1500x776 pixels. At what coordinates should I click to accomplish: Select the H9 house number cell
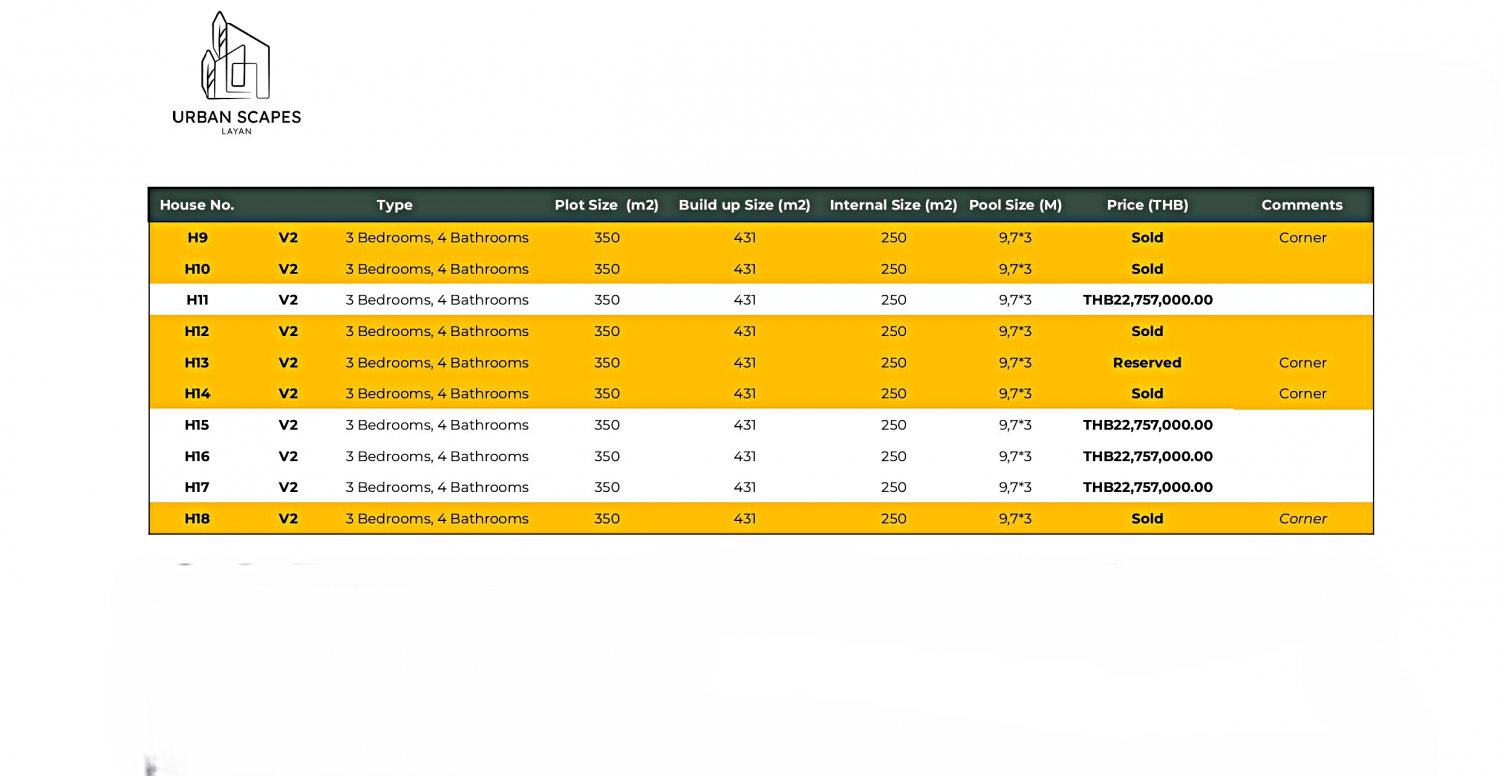pos(197,238)
